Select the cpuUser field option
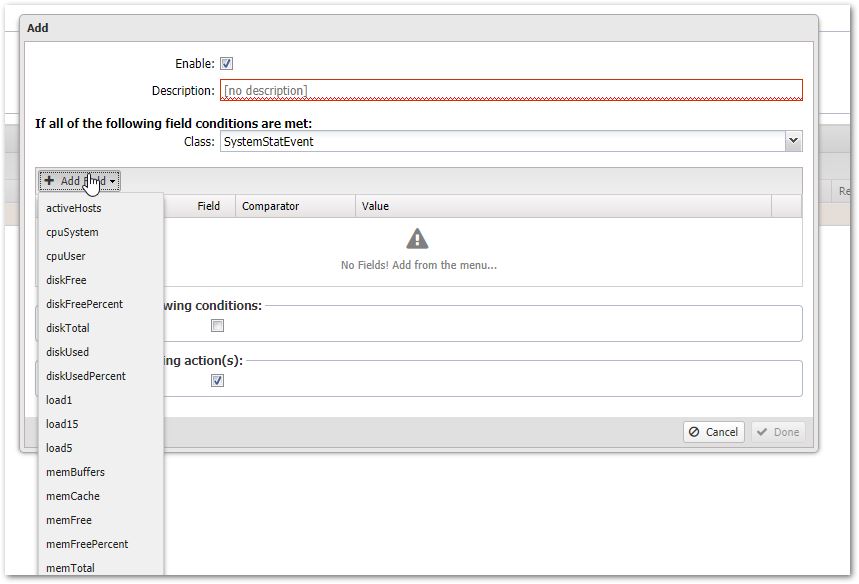 (x=66, y=256)
